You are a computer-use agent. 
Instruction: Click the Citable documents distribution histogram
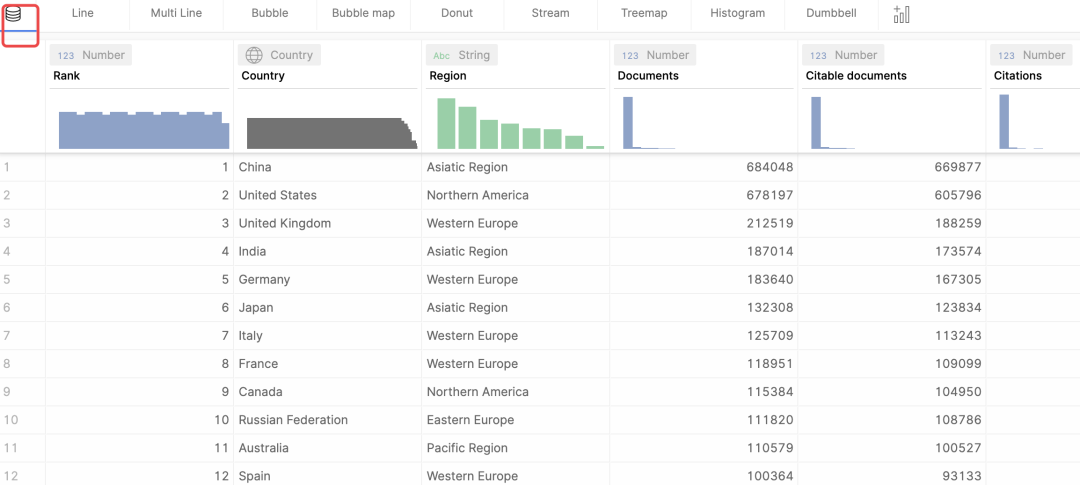833,123
